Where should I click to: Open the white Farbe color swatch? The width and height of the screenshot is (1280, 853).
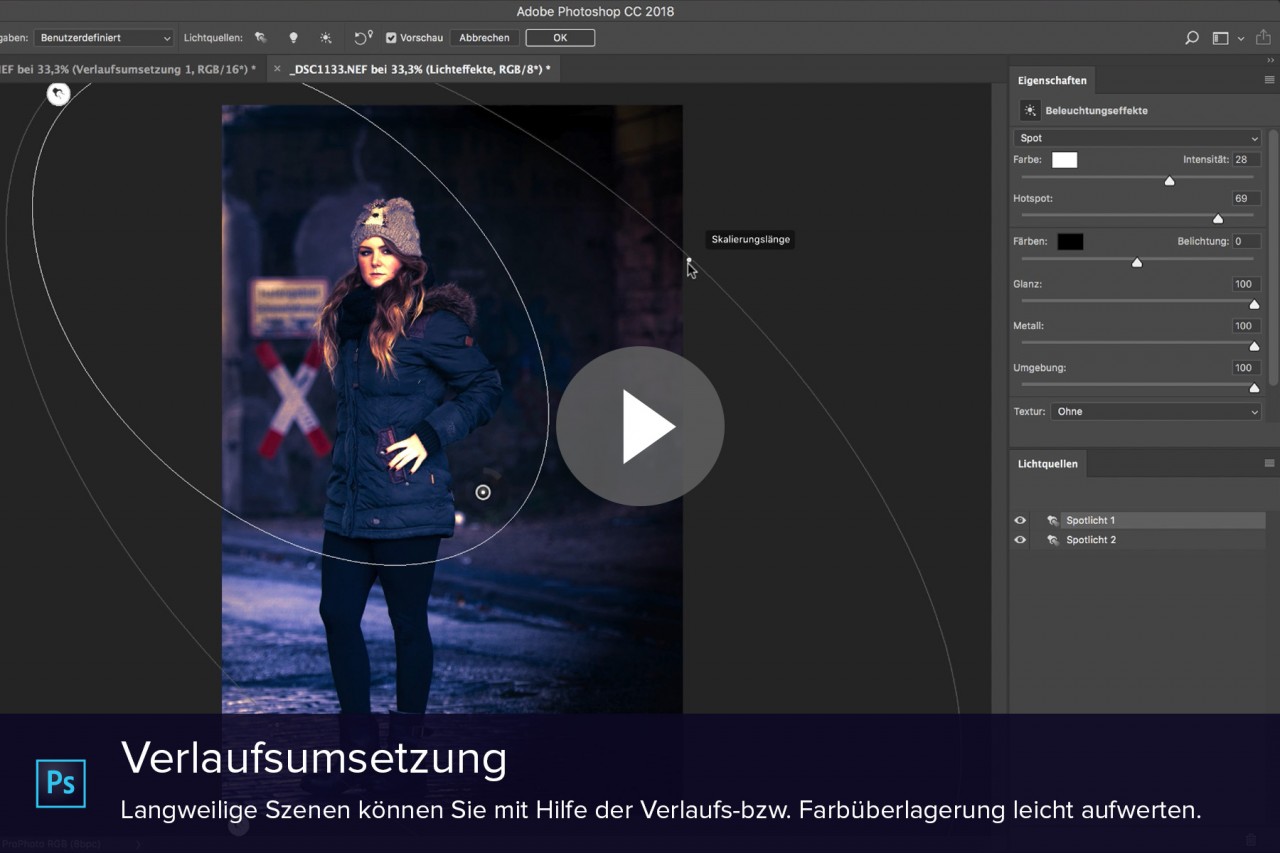pos(1064,159)
